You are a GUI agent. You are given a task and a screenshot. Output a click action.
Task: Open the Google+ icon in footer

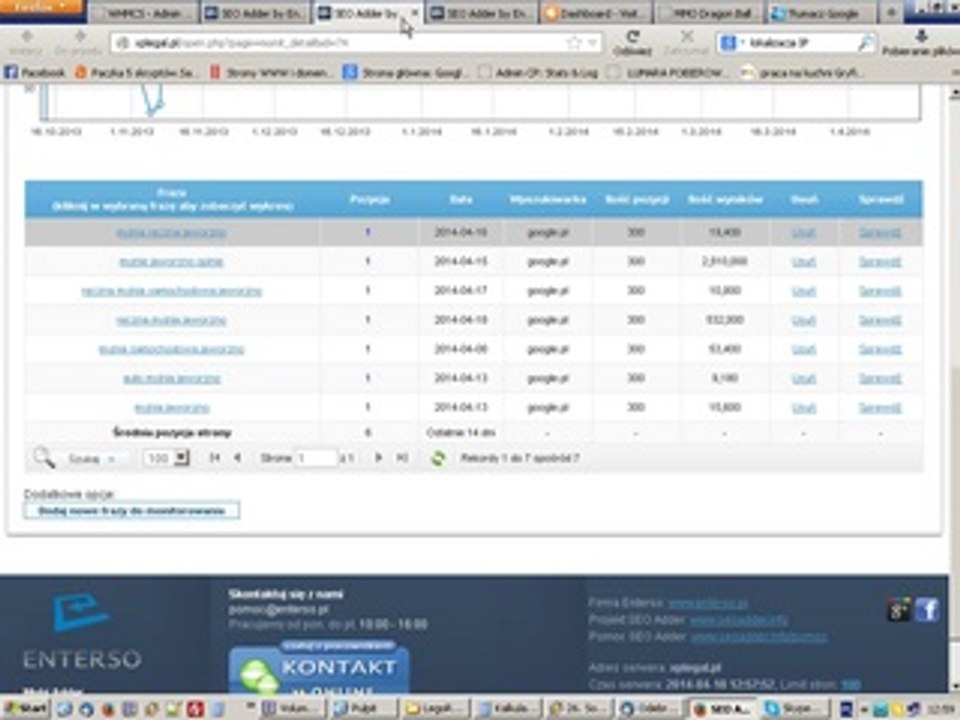click(898, 610)
